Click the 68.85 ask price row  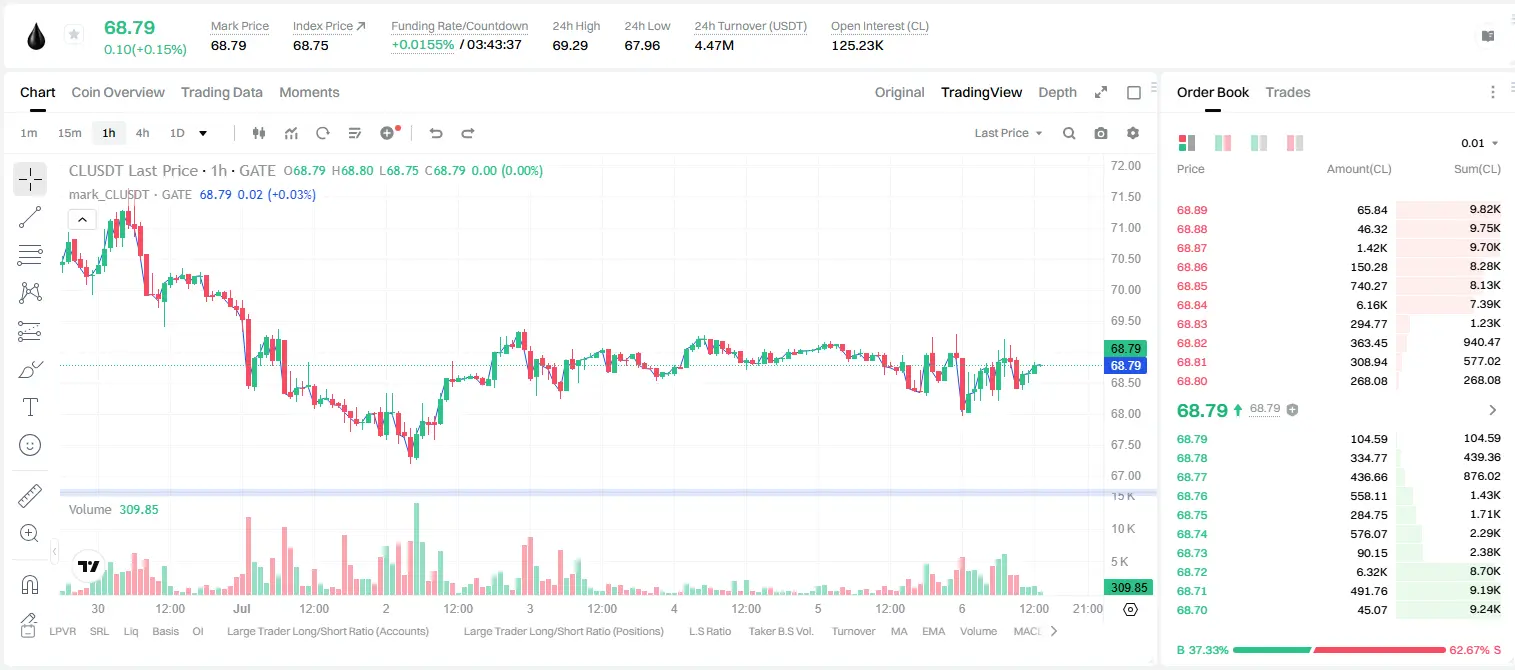1338,286
